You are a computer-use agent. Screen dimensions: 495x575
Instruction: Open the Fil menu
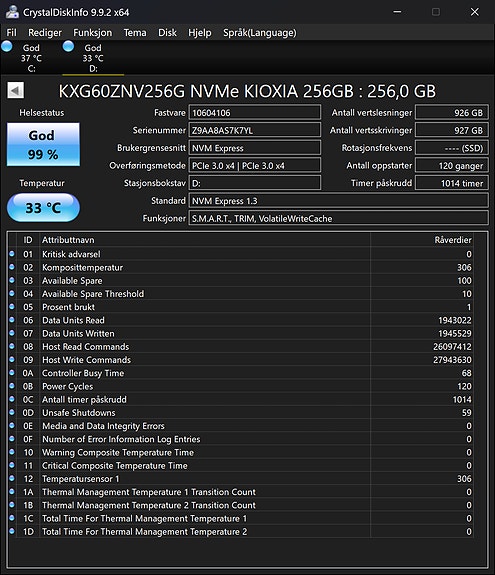point(11,33)
